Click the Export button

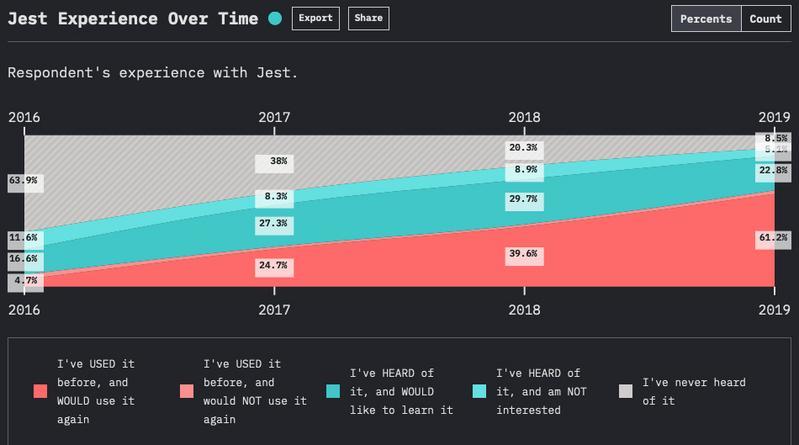point(315,18)
